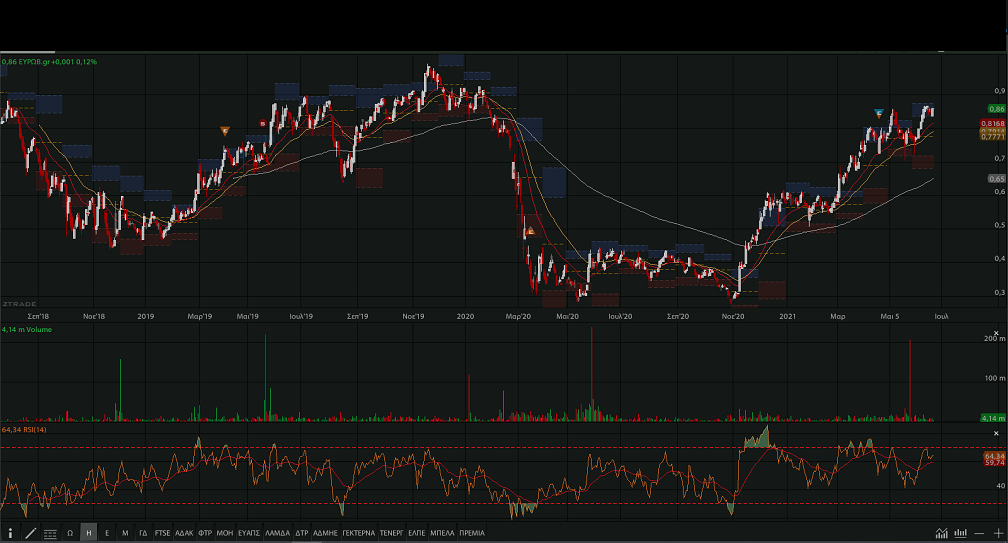Toggle the H timeframe button
This screenshot has height=543, width=1008.
[x=89, y=534]
